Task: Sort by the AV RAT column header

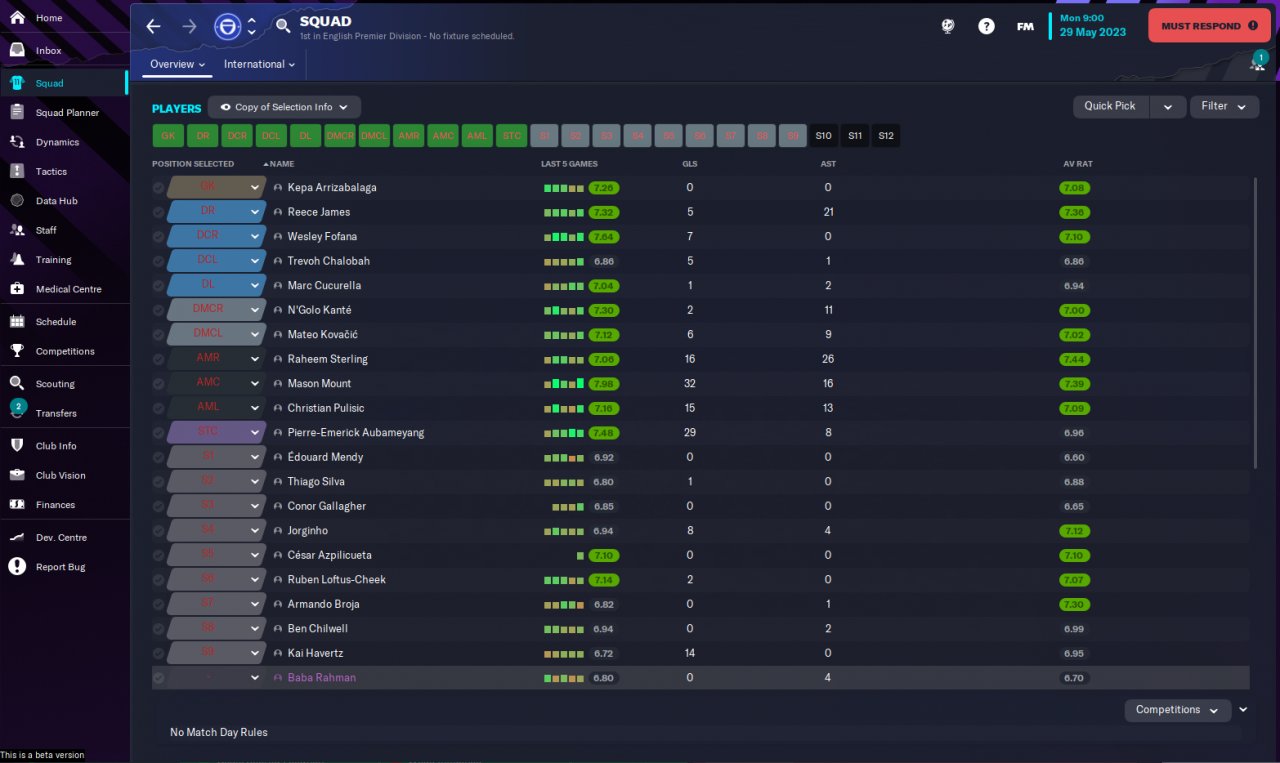Action: tap(1077, 164)
